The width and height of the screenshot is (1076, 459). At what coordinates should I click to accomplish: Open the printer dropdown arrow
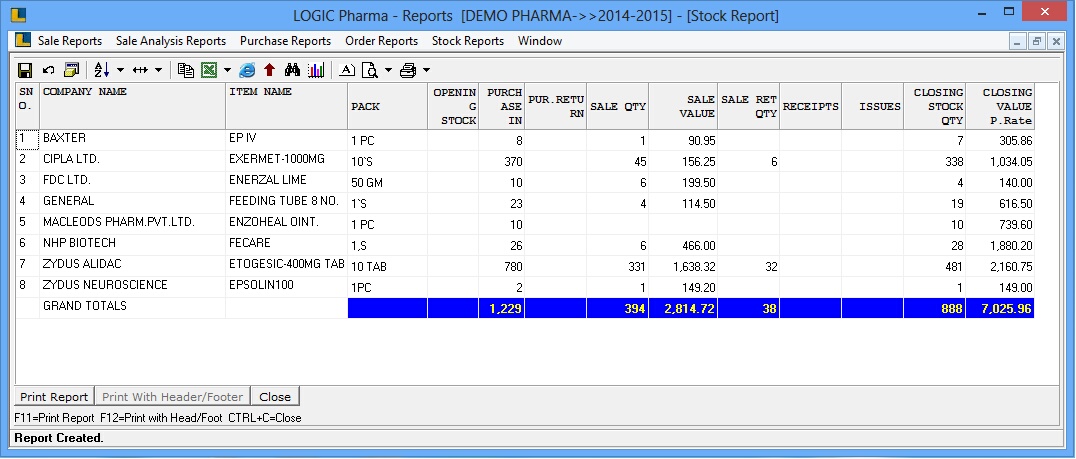[426, 70]
